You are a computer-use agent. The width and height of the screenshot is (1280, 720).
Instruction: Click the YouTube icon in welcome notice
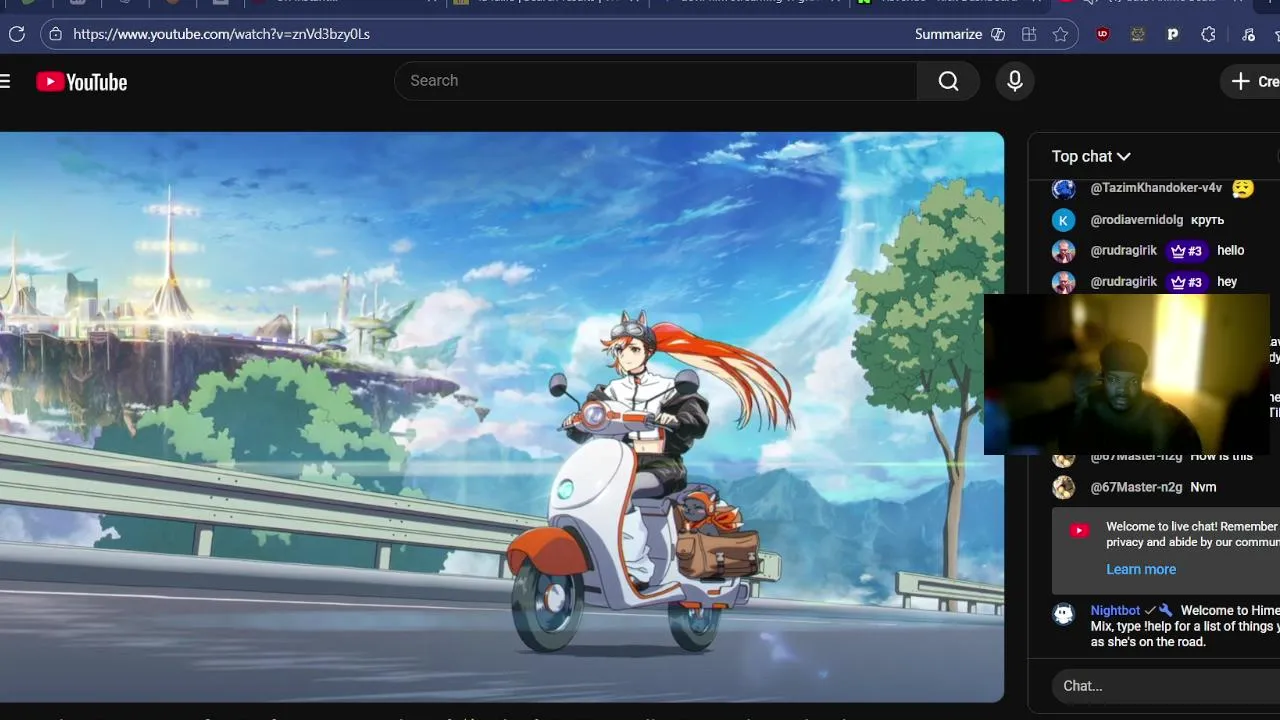coord(1079,531)
